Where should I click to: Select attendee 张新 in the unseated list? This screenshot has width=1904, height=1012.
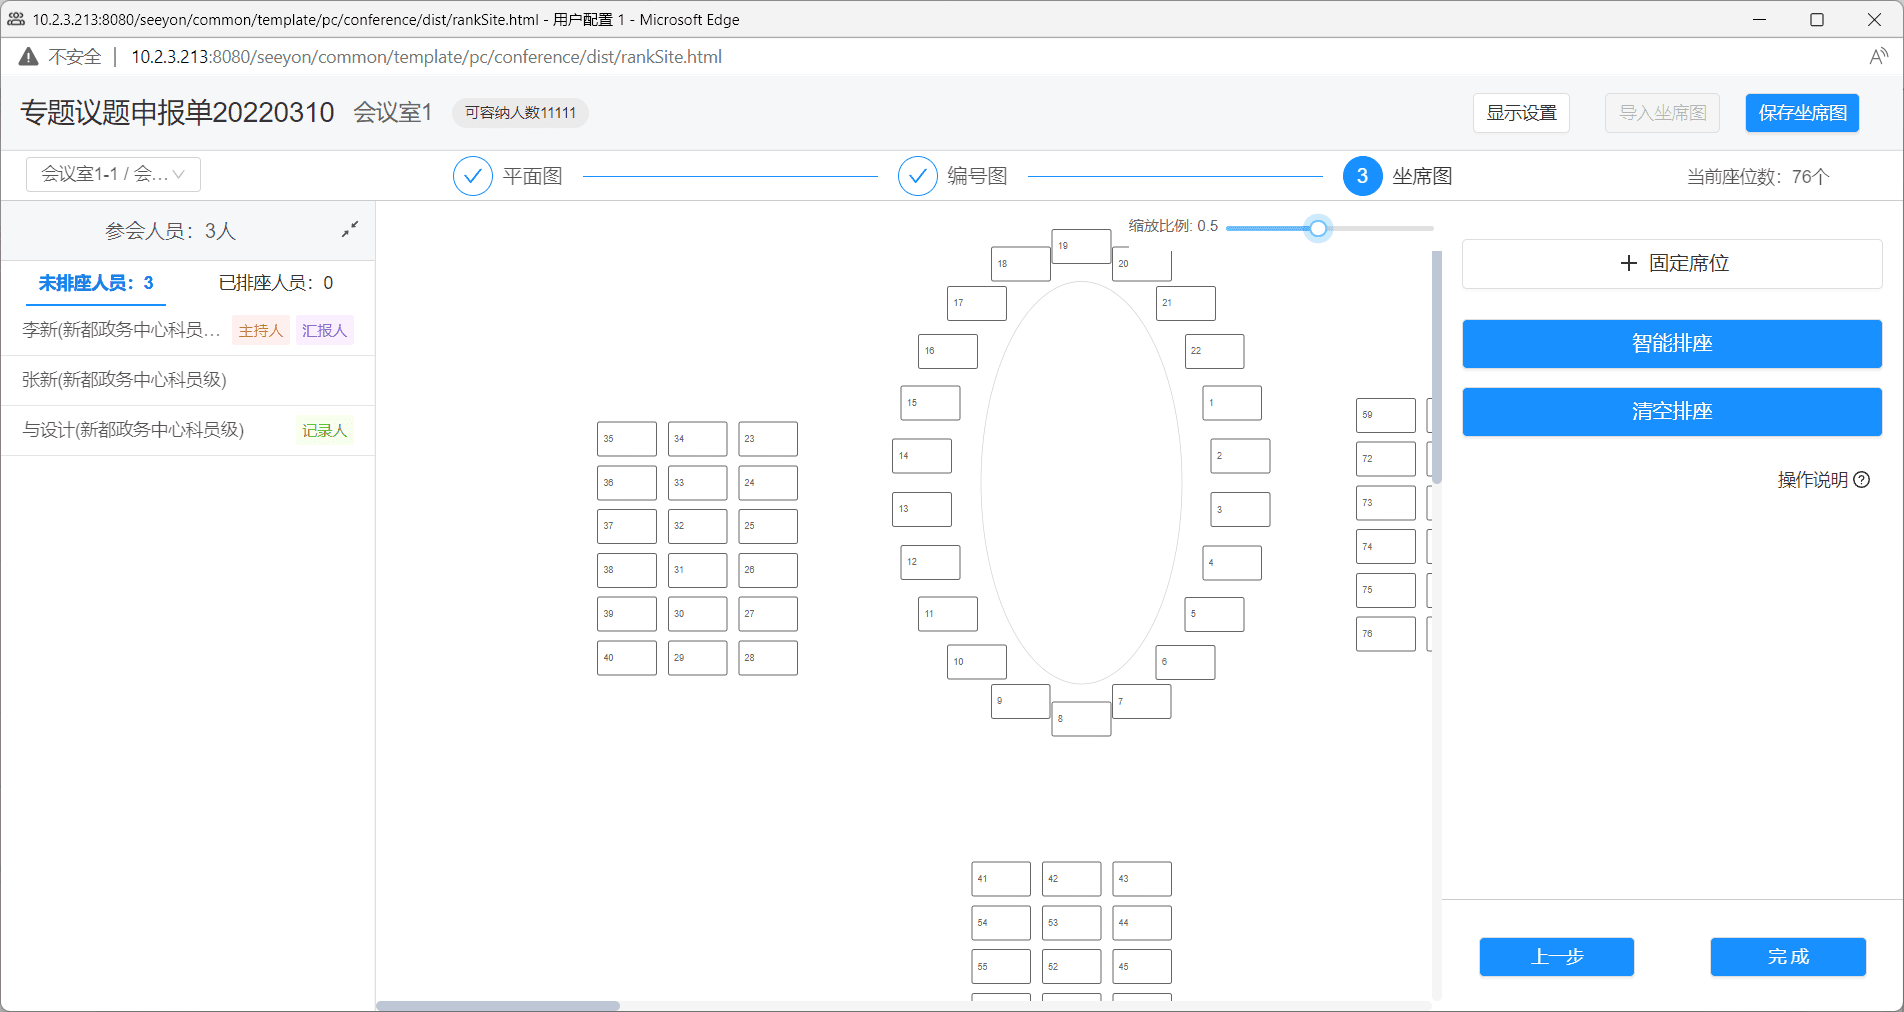[188, 380]
